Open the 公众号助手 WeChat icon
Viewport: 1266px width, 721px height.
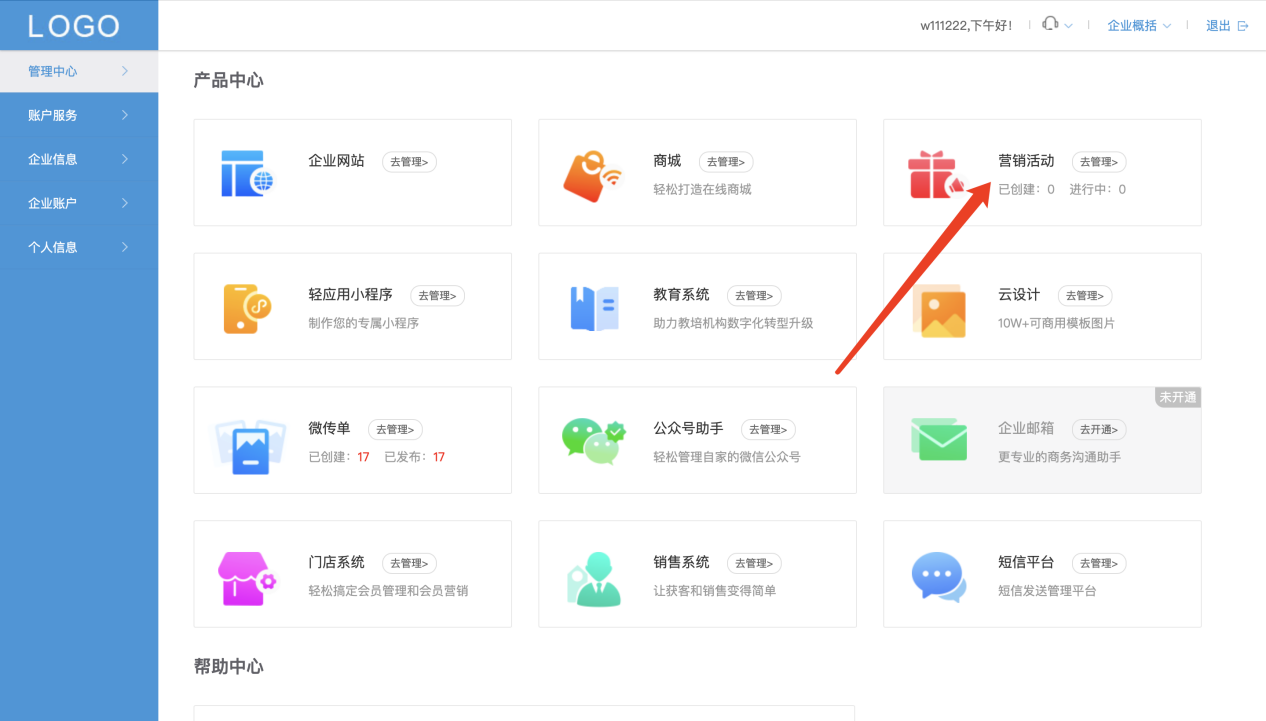click(x=594, y=440)
